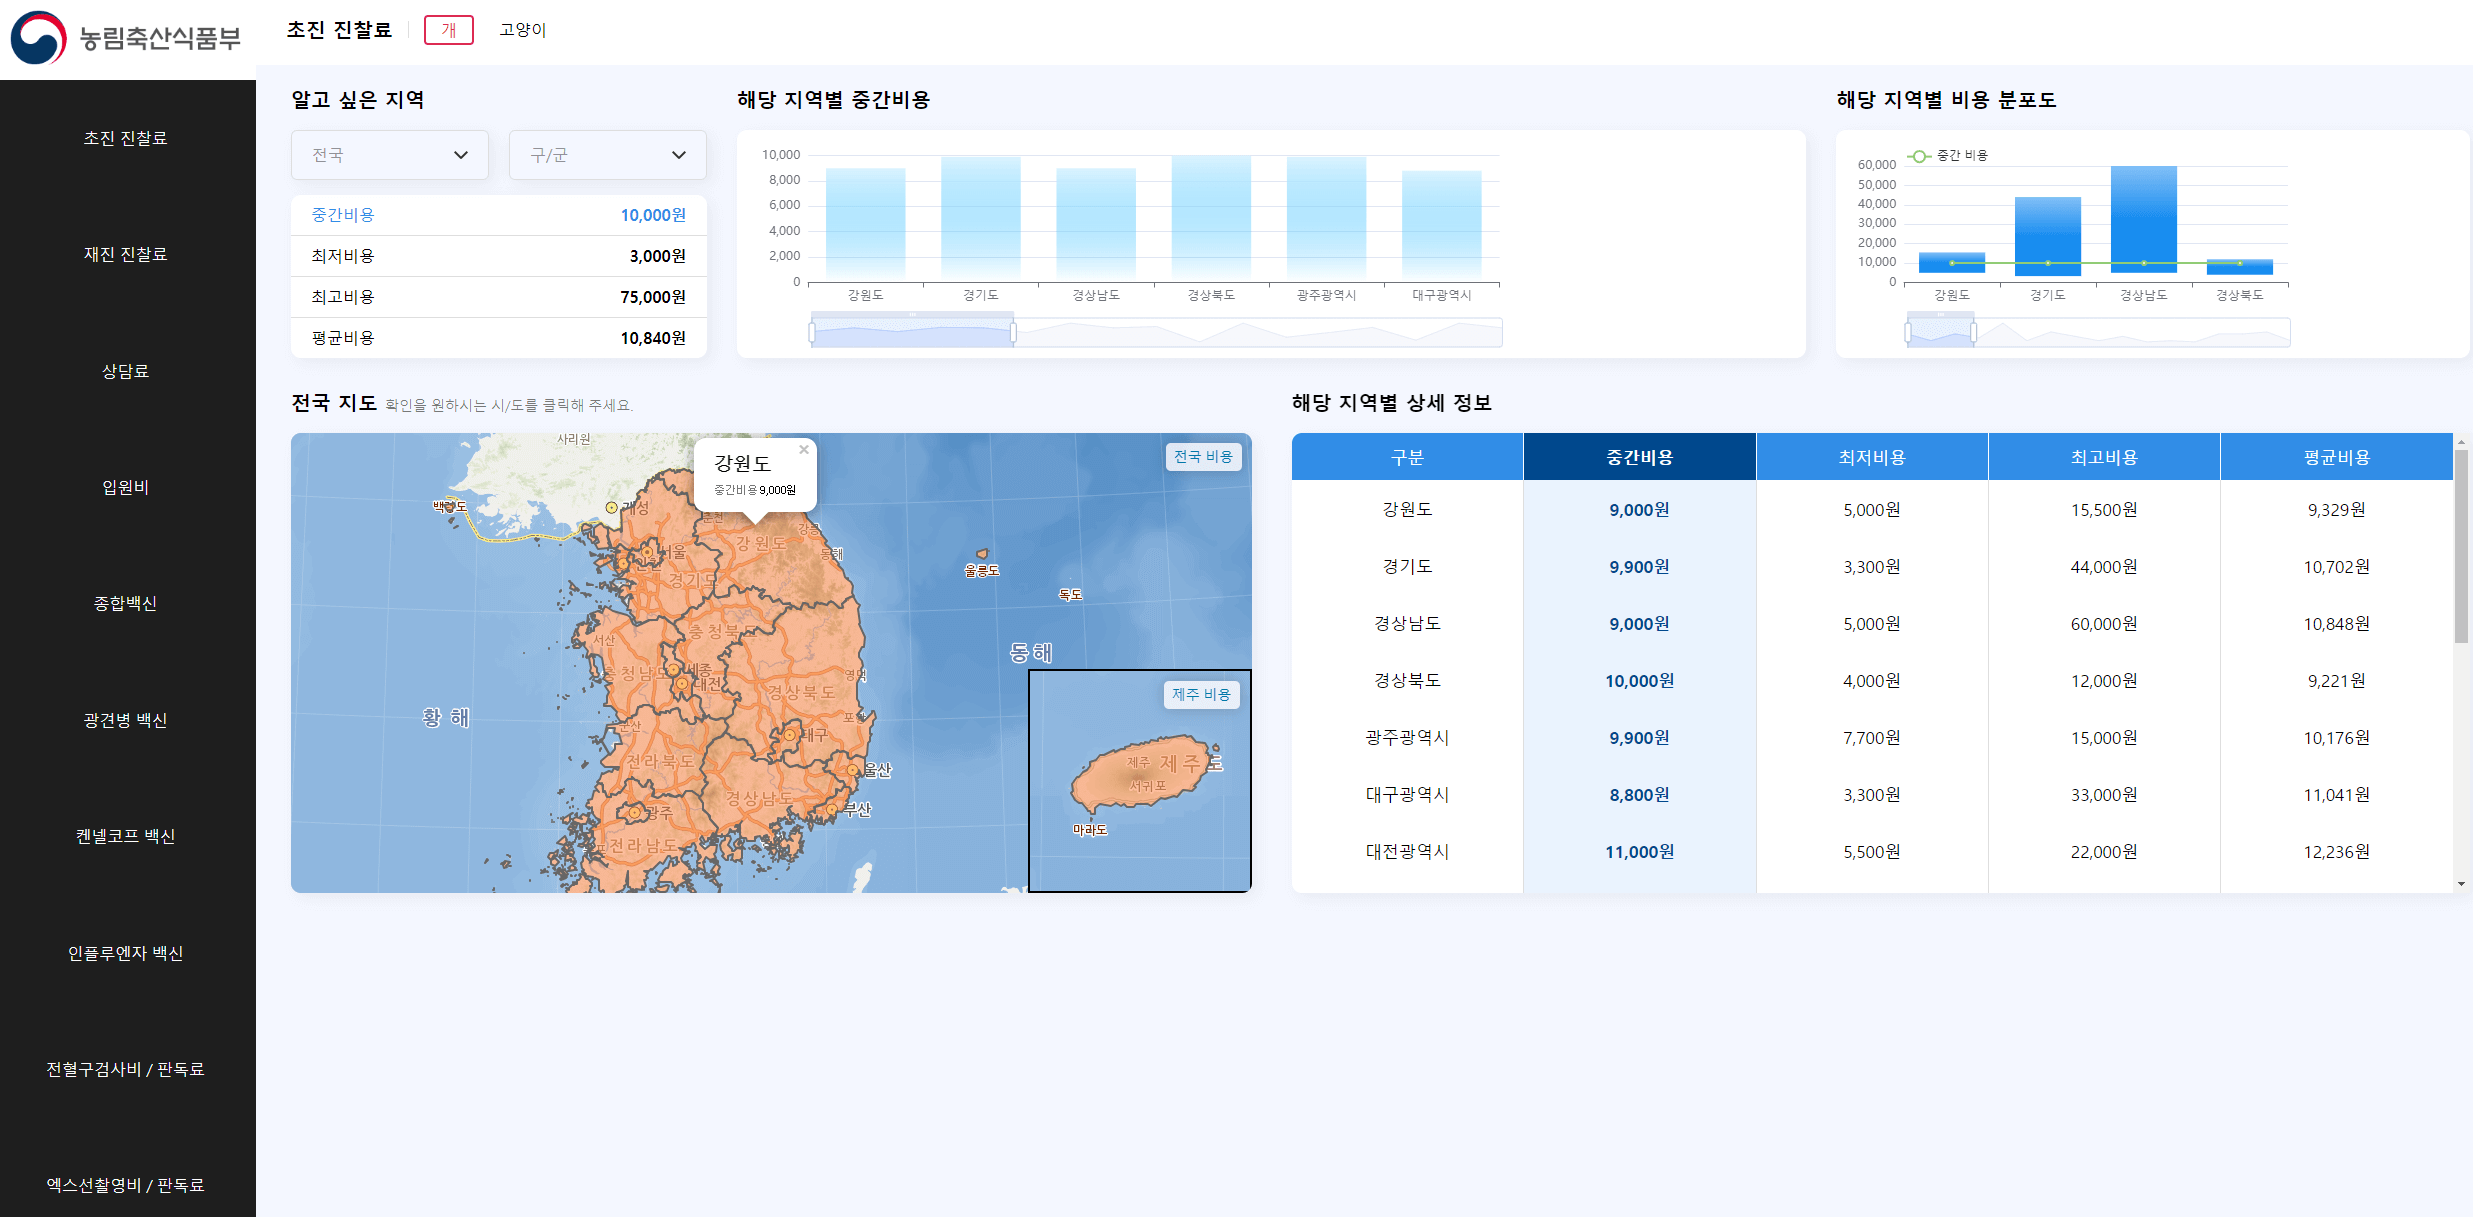This screenshot has height=1217, width=2473.
Task: Open the 구/군 district dropdown
Action: (x=607, y=155)
